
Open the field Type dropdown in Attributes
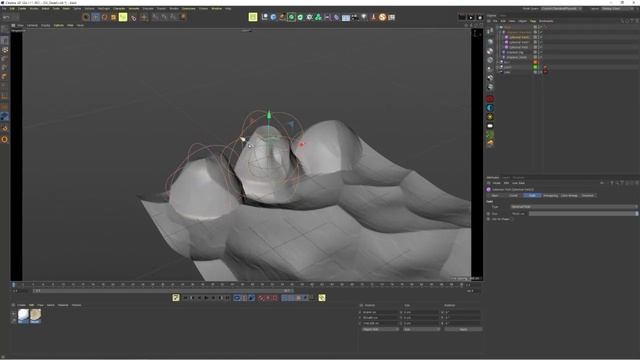pos(574,207)
